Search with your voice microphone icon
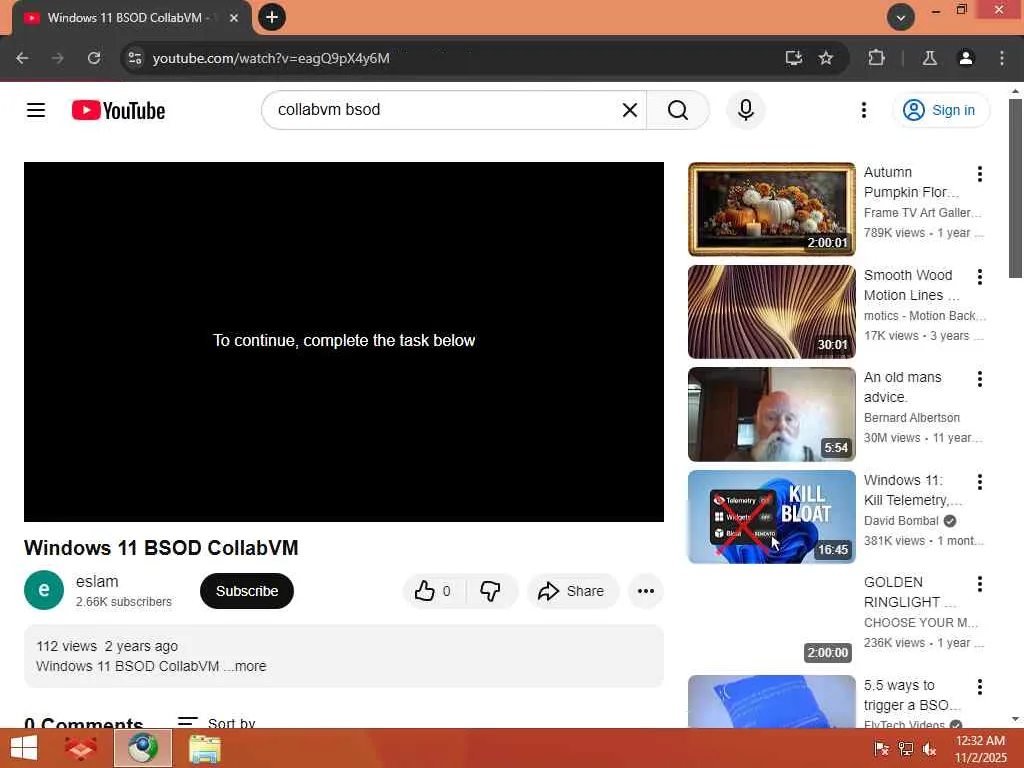1024x768 pixels. pos(746,110)
